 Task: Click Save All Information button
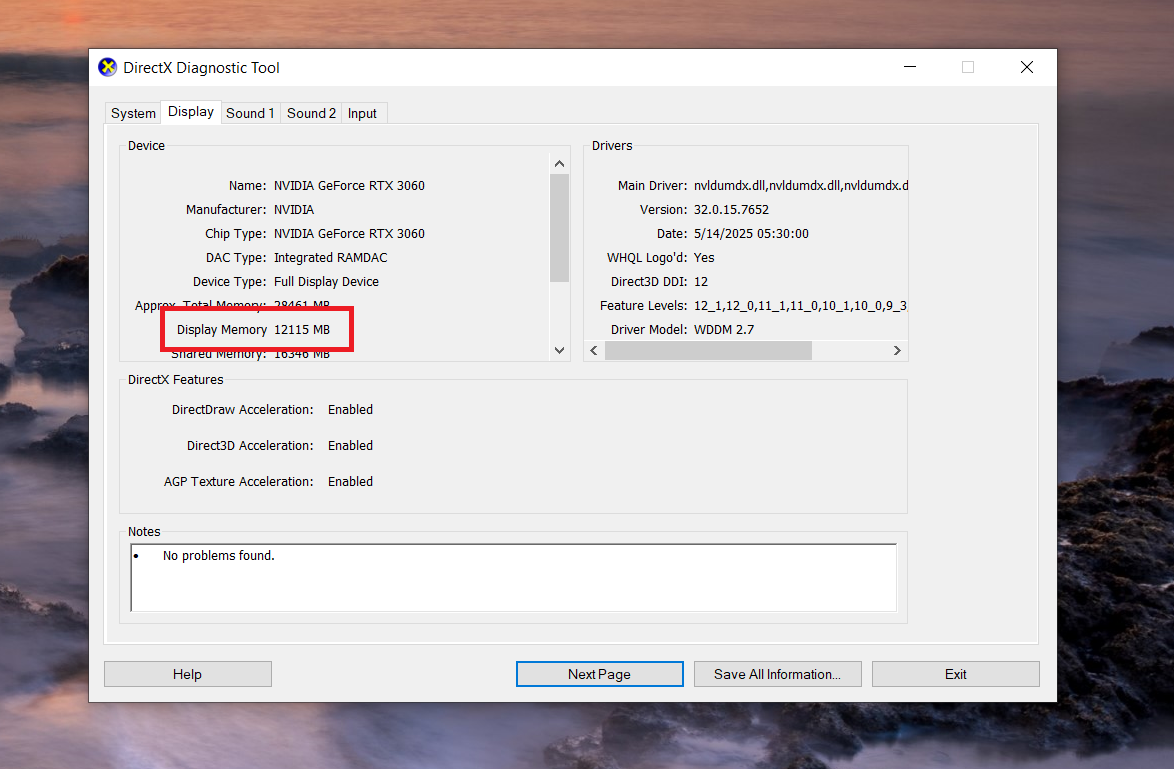click(x=777, y=674)
